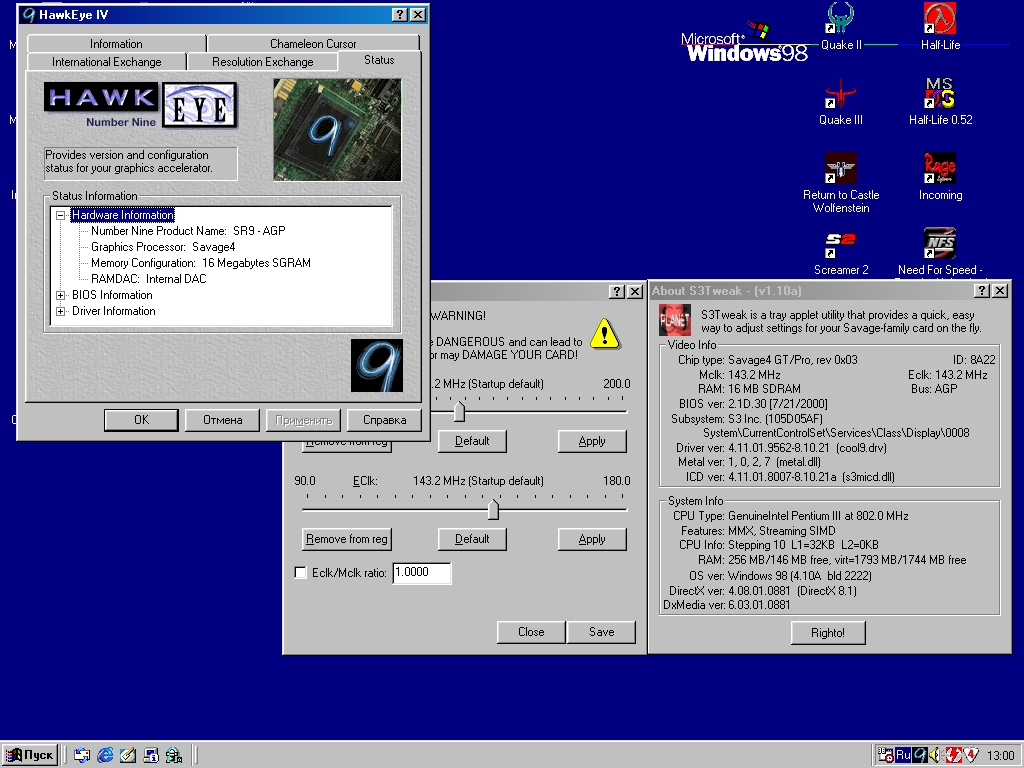The height and width of the screenshot is (768, 1024).
Task: Click the Eclk slider thumb
Action: 493,509
